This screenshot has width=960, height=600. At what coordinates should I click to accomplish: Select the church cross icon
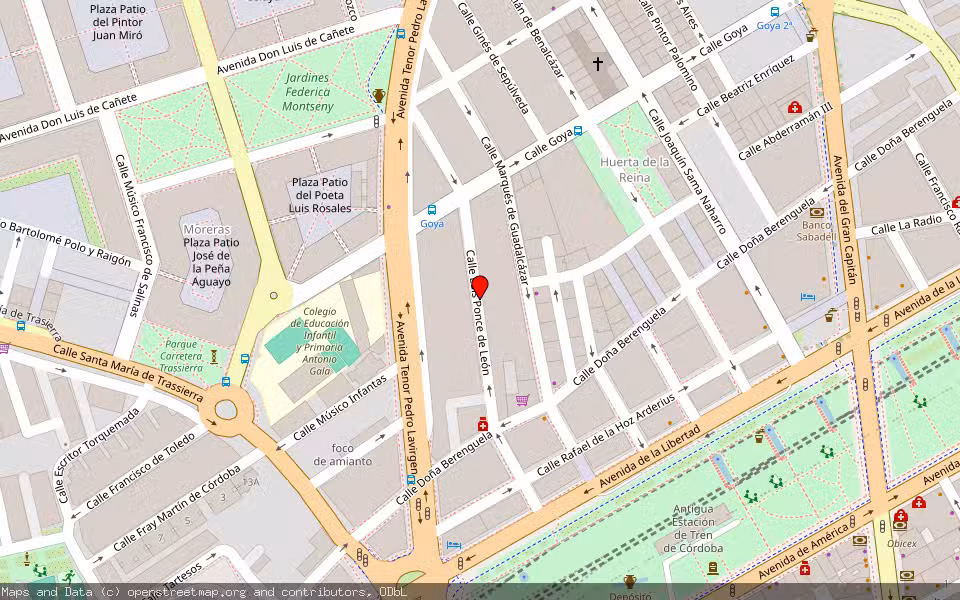tap(598, 64)
